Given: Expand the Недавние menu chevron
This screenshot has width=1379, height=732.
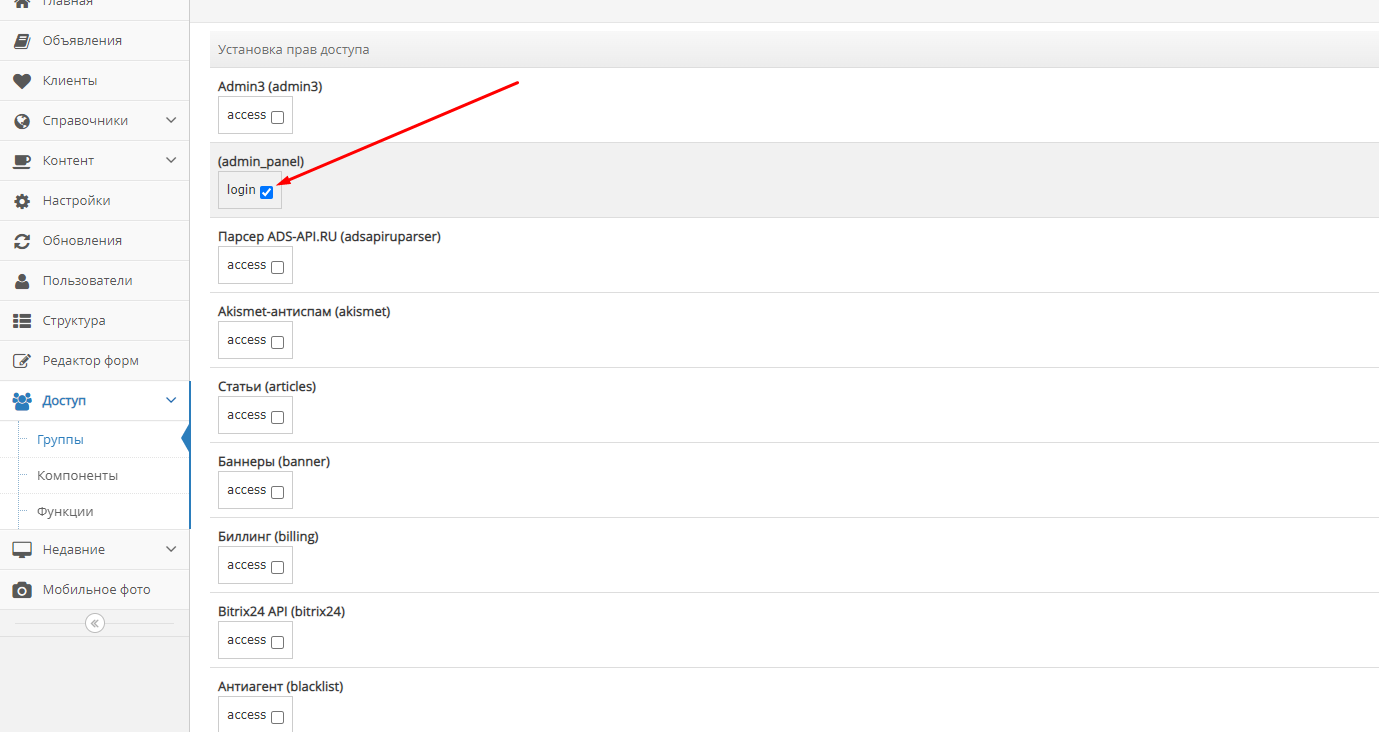Looking at the screenshot, I should (x=171, y=549).
